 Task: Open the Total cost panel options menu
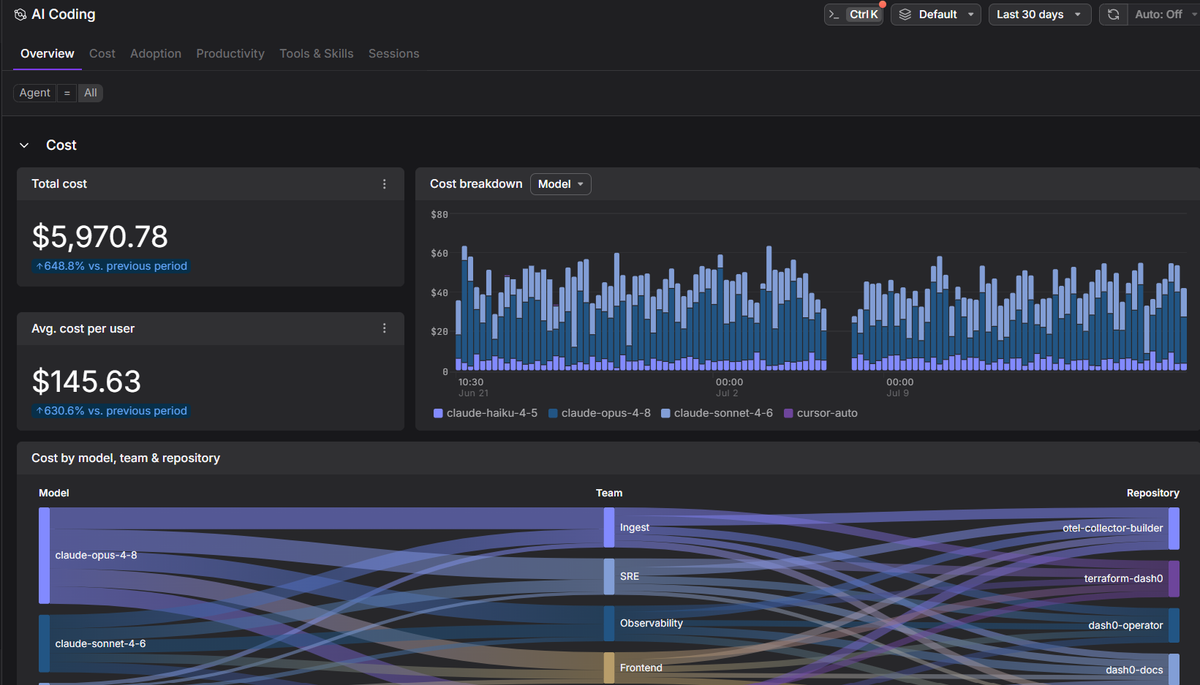[x=385, y=184]
